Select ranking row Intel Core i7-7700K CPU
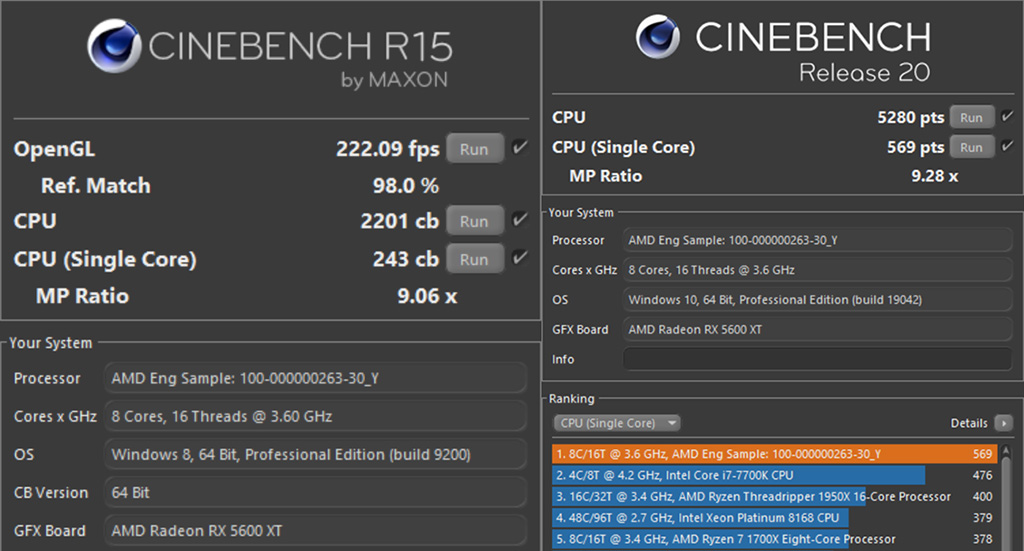Image resolution: width=1024 pixels, height=551 pixels. pos(774,475)
